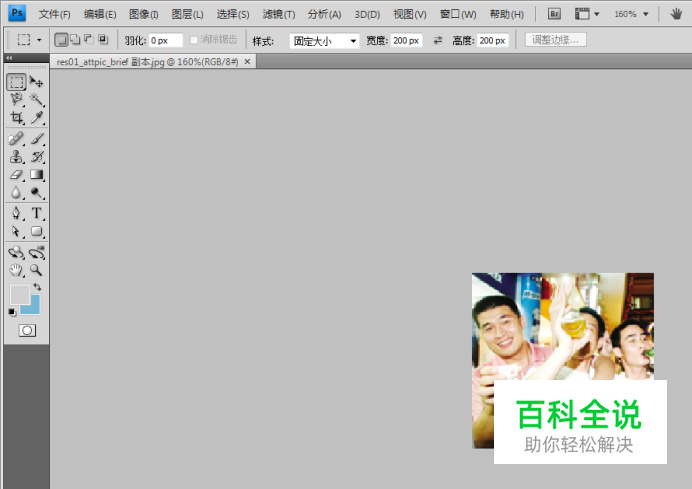Toggle the 消除锯齿 anti-alias checkbox
Image resolution: width=692 pixels, height=489 pixels.
tap(193, 40)
